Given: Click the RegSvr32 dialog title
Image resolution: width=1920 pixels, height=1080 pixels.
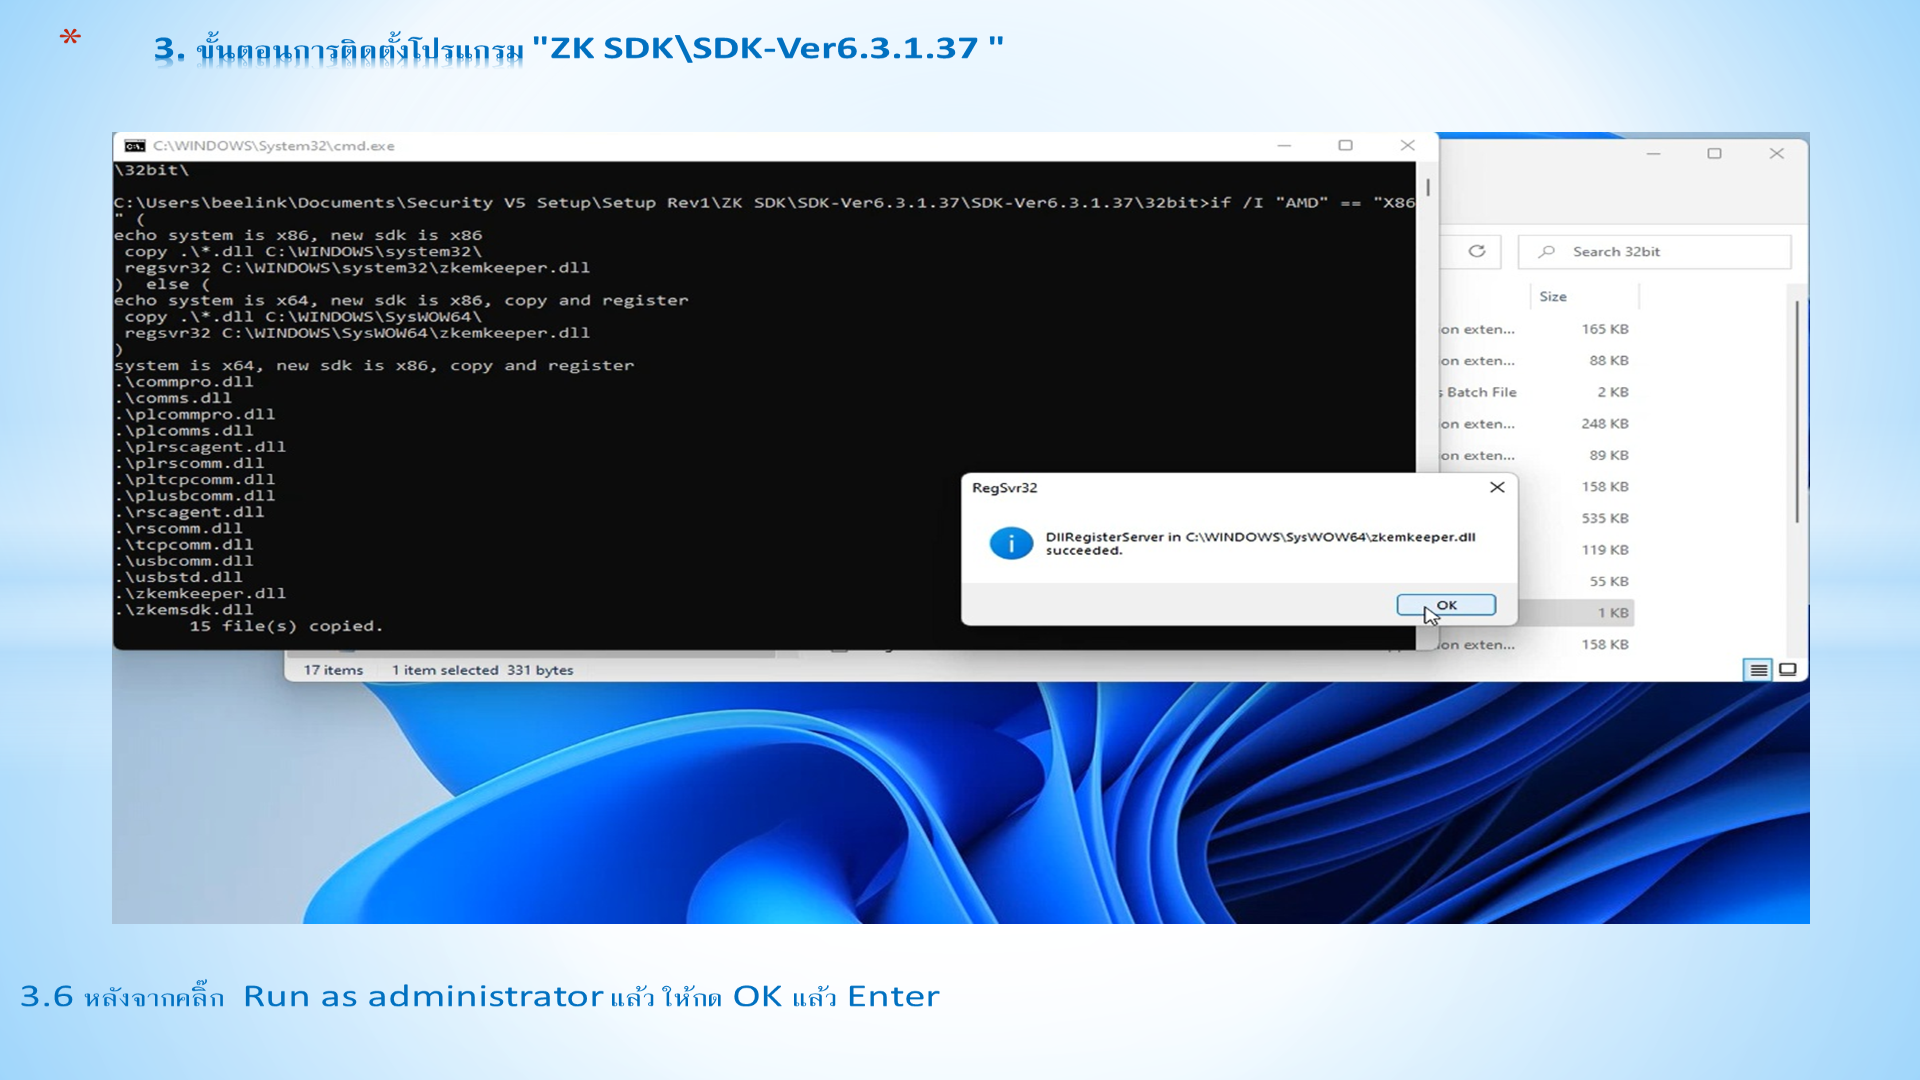Looking at the screenshot, I should 1004,488.
